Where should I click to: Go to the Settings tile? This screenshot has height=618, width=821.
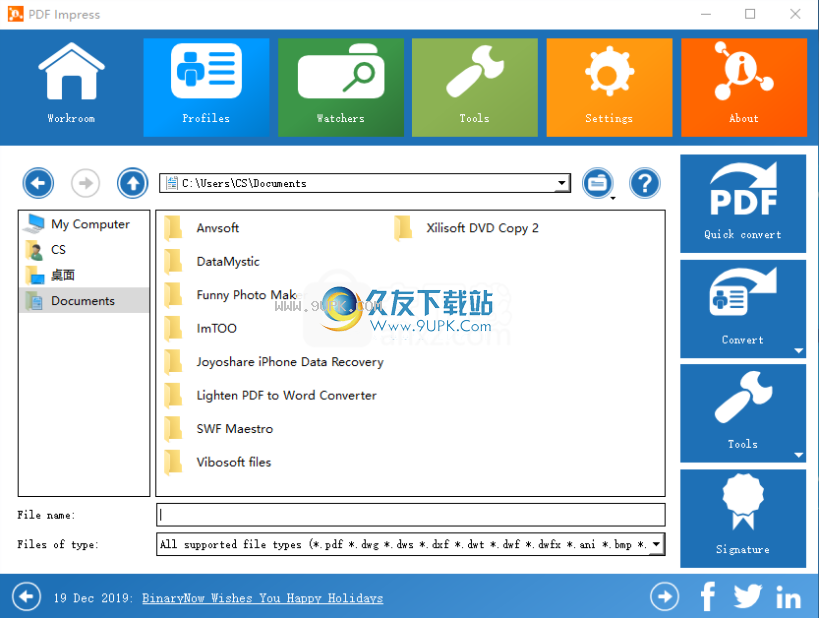(609, 87)
